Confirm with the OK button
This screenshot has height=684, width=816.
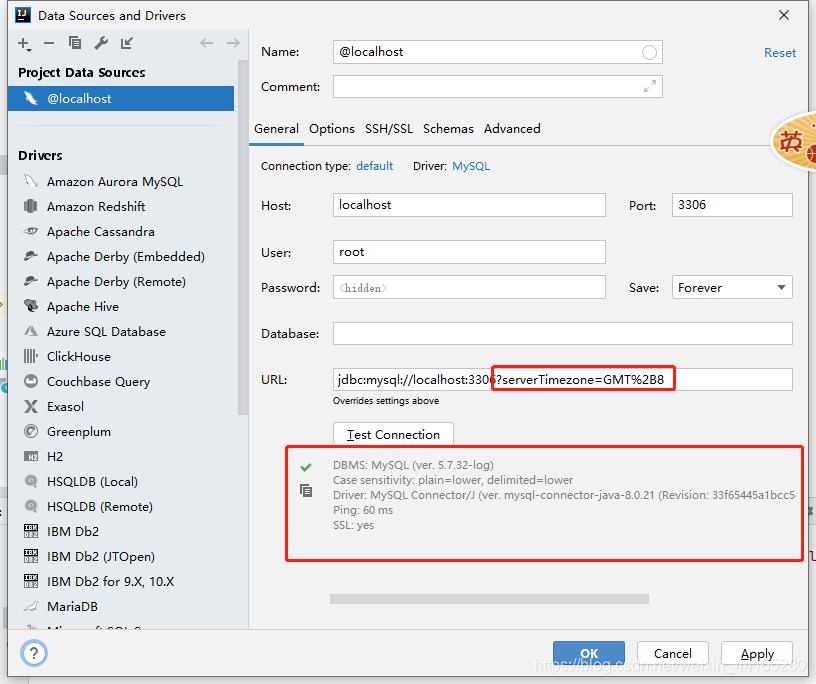(589, 653)
